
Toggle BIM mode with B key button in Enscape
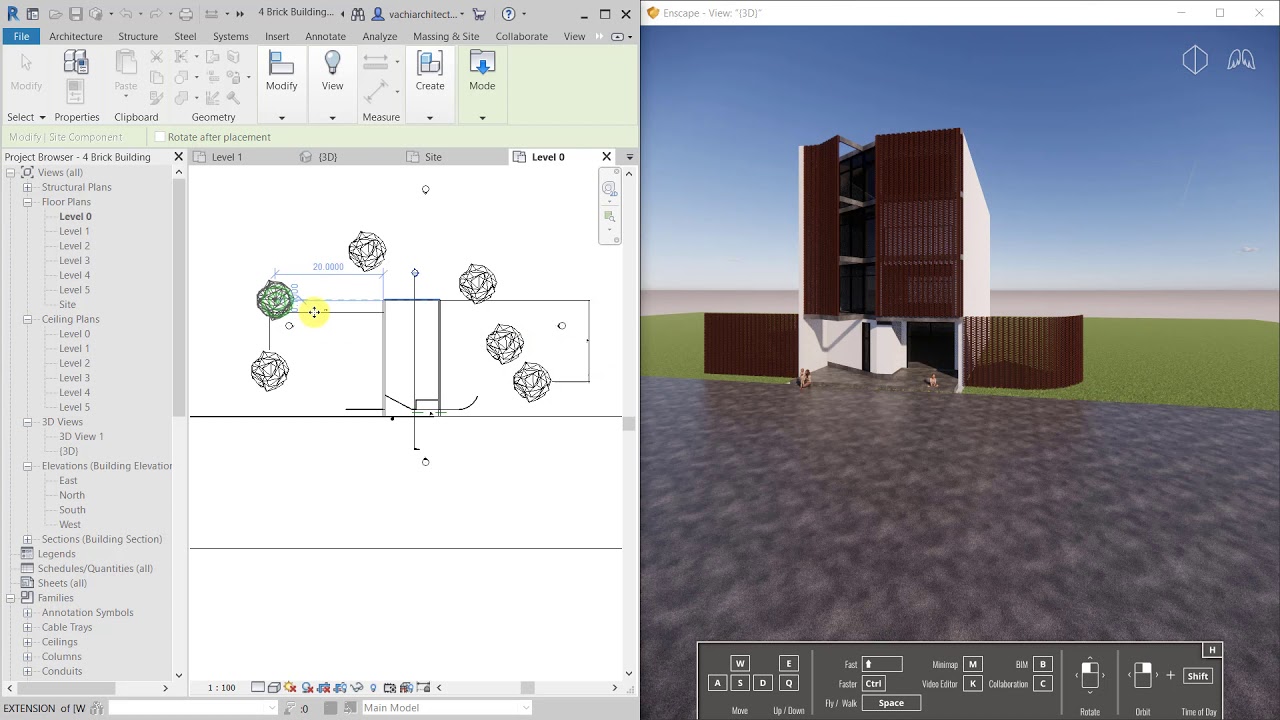[1042, 664]
